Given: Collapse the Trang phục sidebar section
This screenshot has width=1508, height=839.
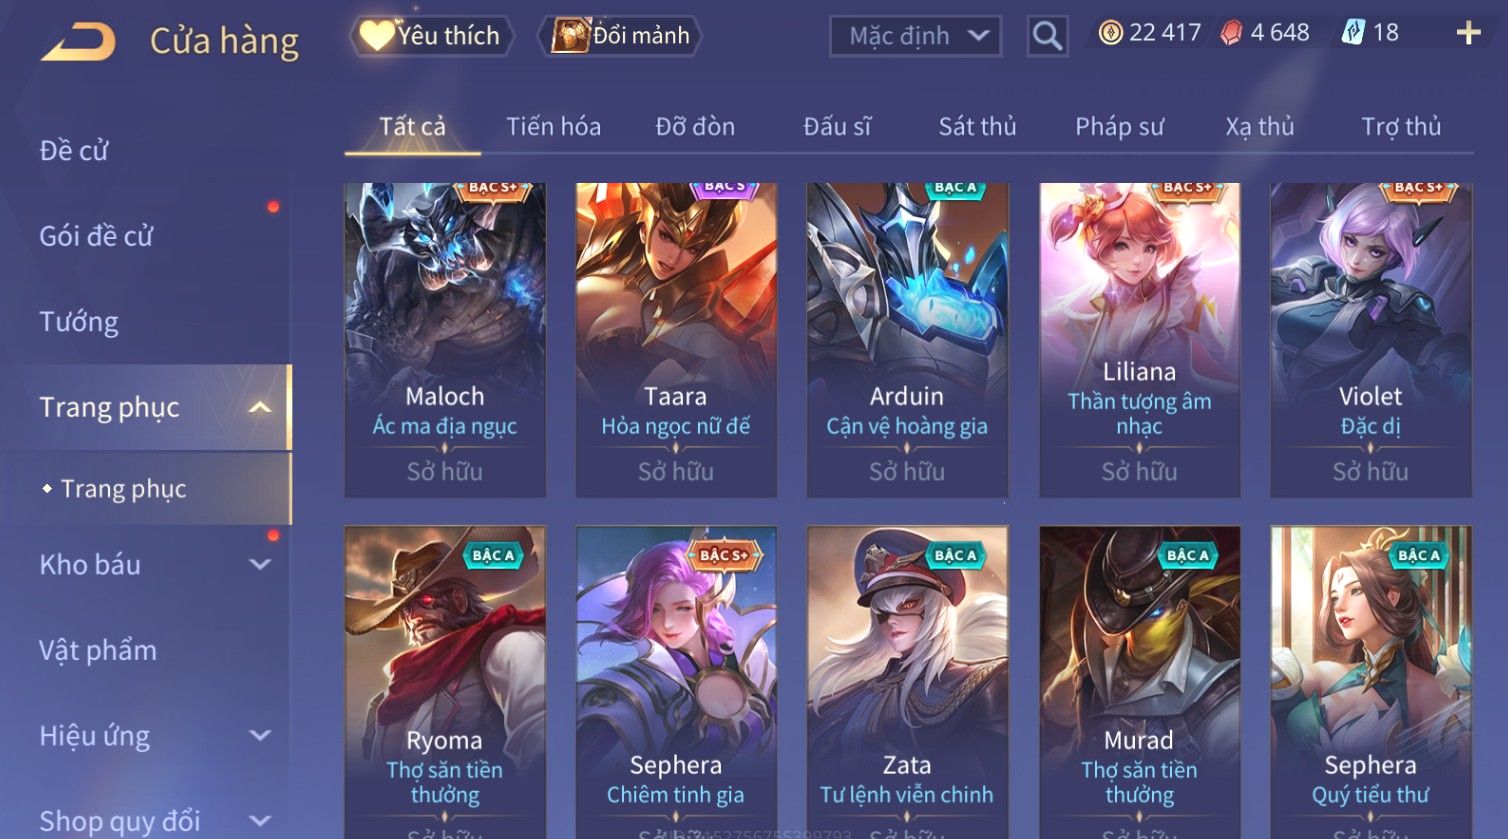Looking at the screenshot, I should (x=259, y=407).
